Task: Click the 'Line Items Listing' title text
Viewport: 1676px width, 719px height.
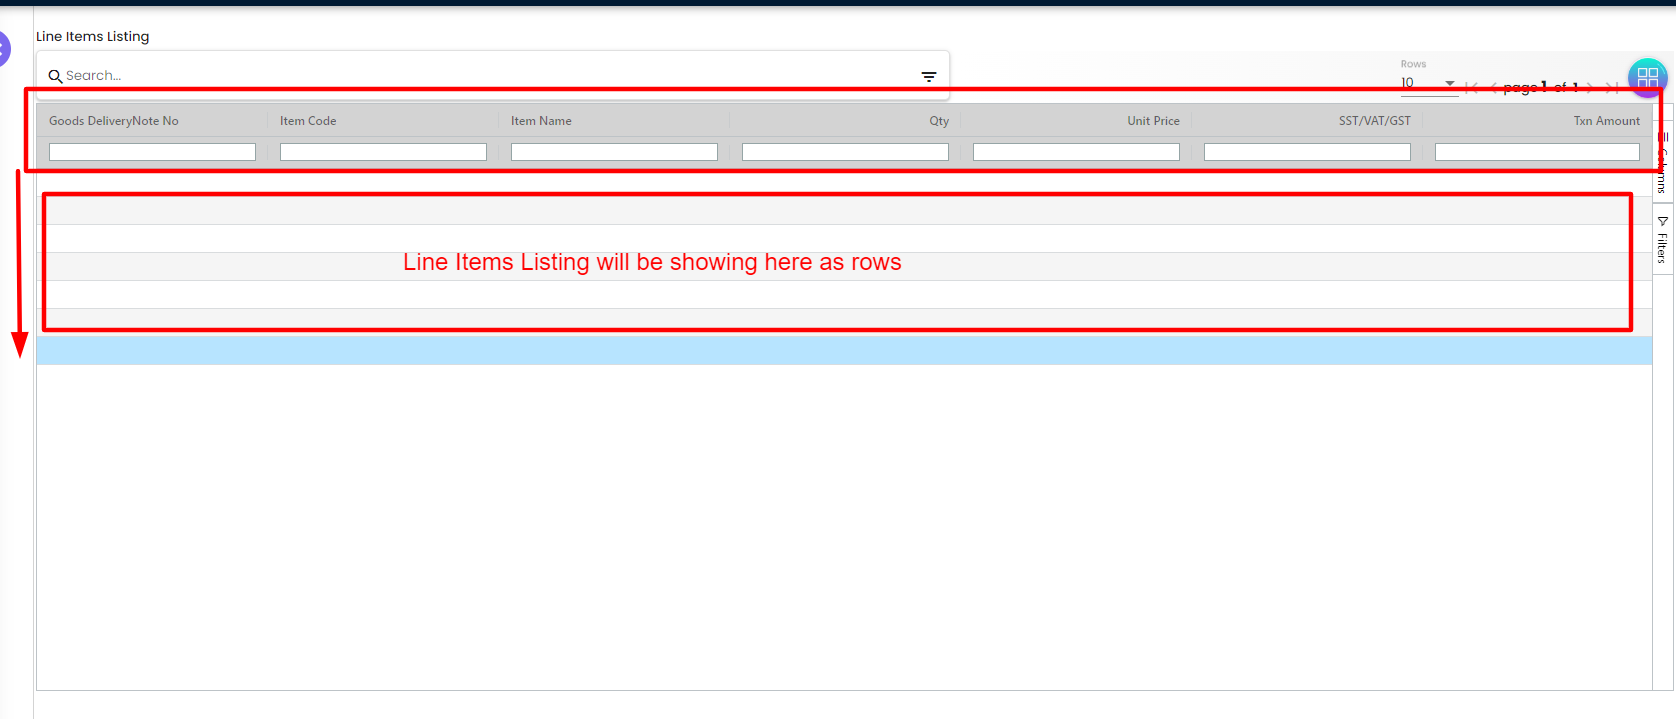Action: (x=93, y=36)
